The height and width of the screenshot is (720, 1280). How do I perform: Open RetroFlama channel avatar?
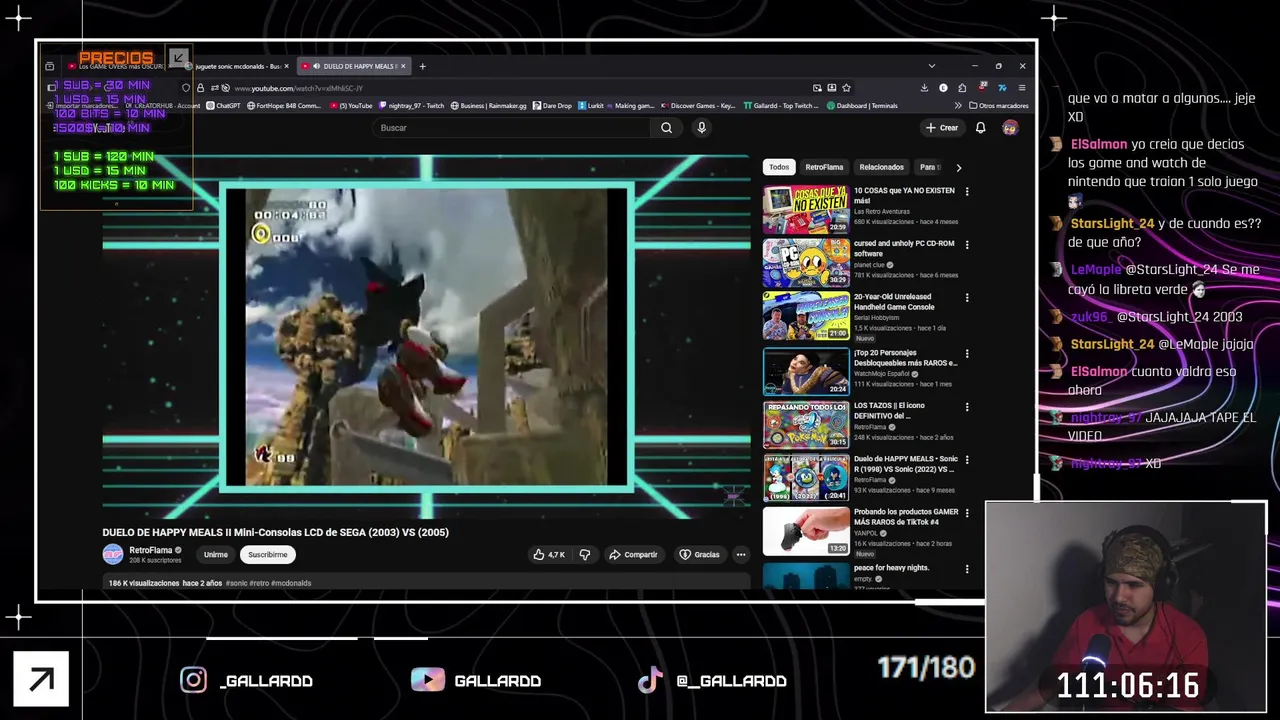pyautogui.click(x=113, y=554)
